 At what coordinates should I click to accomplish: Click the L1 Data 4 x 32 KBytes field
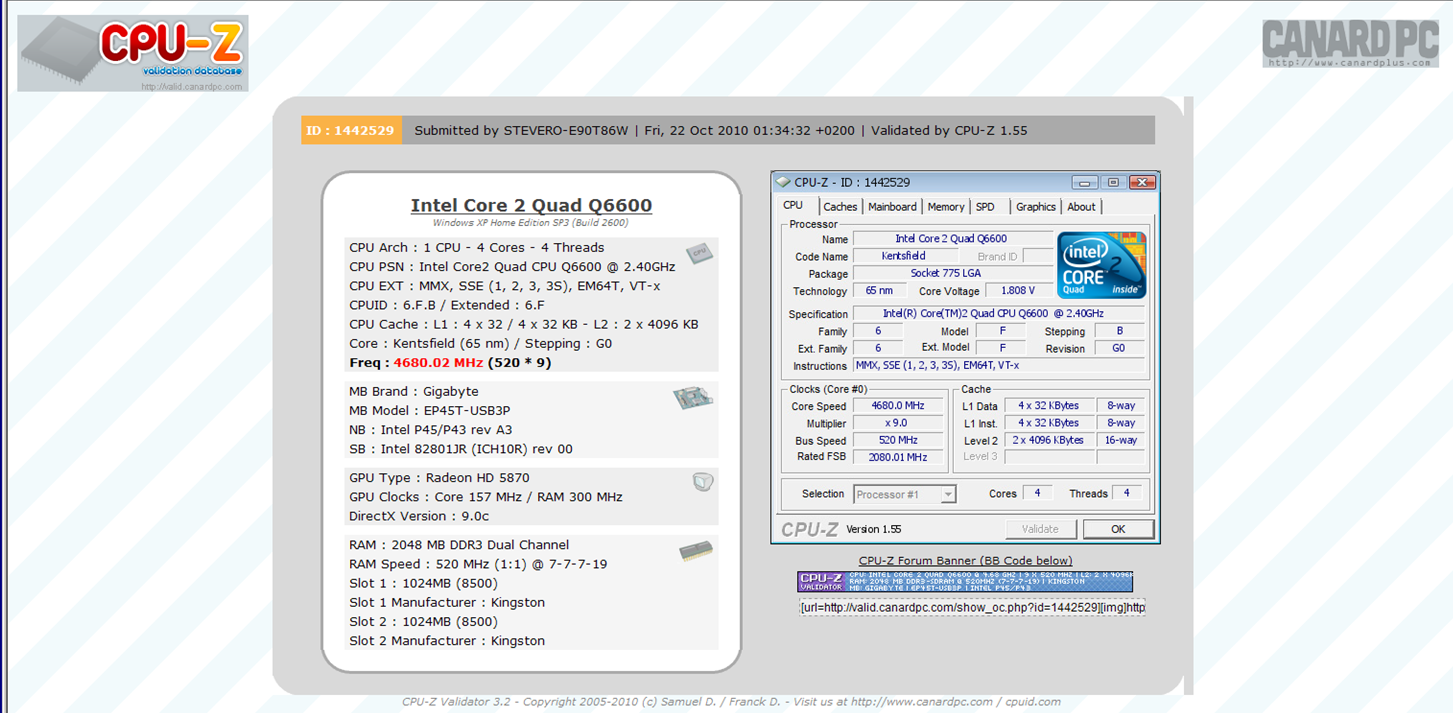click(x=1048, y=406)
